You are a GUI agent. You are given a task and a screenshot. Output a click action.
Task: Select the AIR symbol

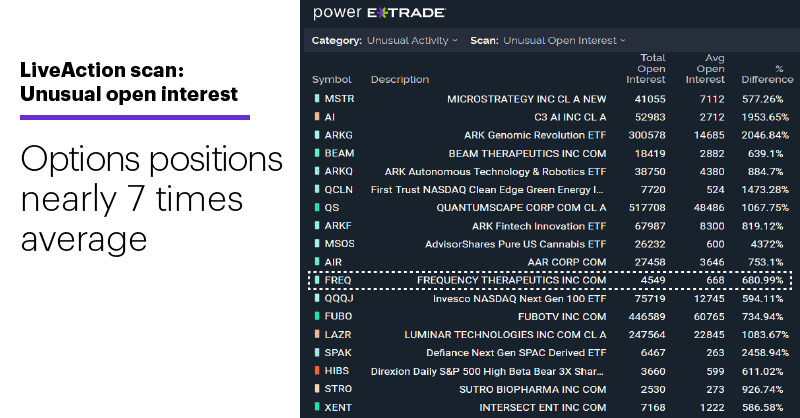pyautogui.click(x=333, y=262)
